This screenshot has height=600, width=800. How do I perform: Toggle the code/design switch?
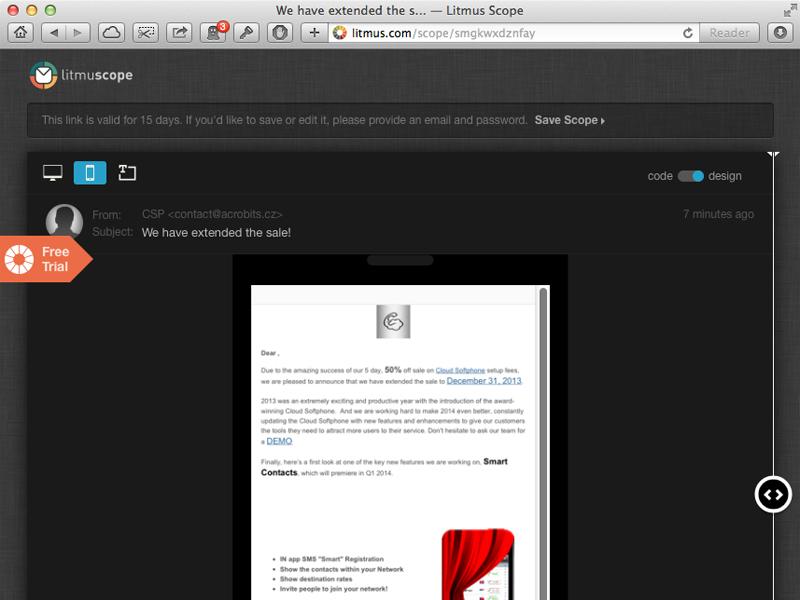[690, 176]
